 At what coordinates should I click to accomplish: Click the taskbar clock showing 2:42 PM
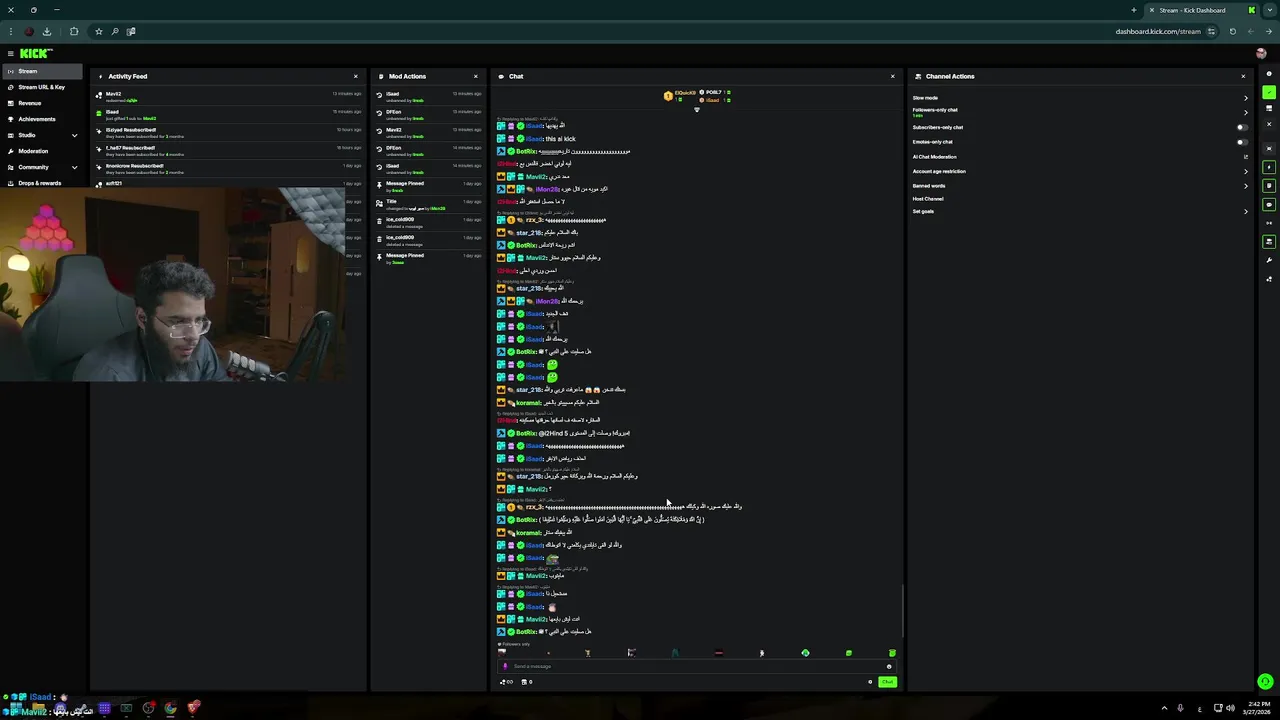point(1258,708)
